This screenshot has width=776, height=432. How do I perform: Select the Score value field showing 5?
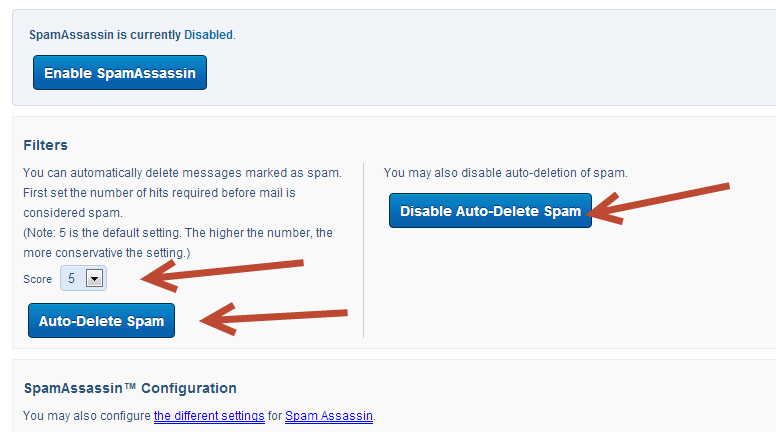[x=83, y=278]
